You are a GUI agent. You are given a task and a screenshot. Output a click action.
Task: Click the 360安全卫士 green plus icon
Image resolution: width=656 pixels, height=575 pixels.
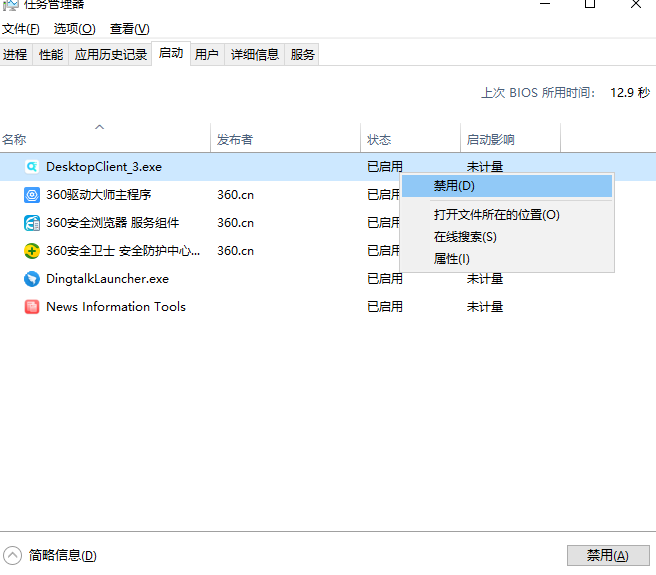32,251
